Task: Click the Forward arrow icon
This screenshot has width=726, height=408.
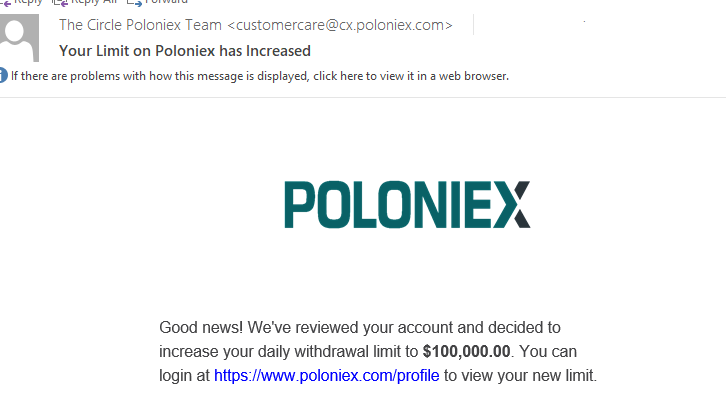Action: tap(134, 3)
